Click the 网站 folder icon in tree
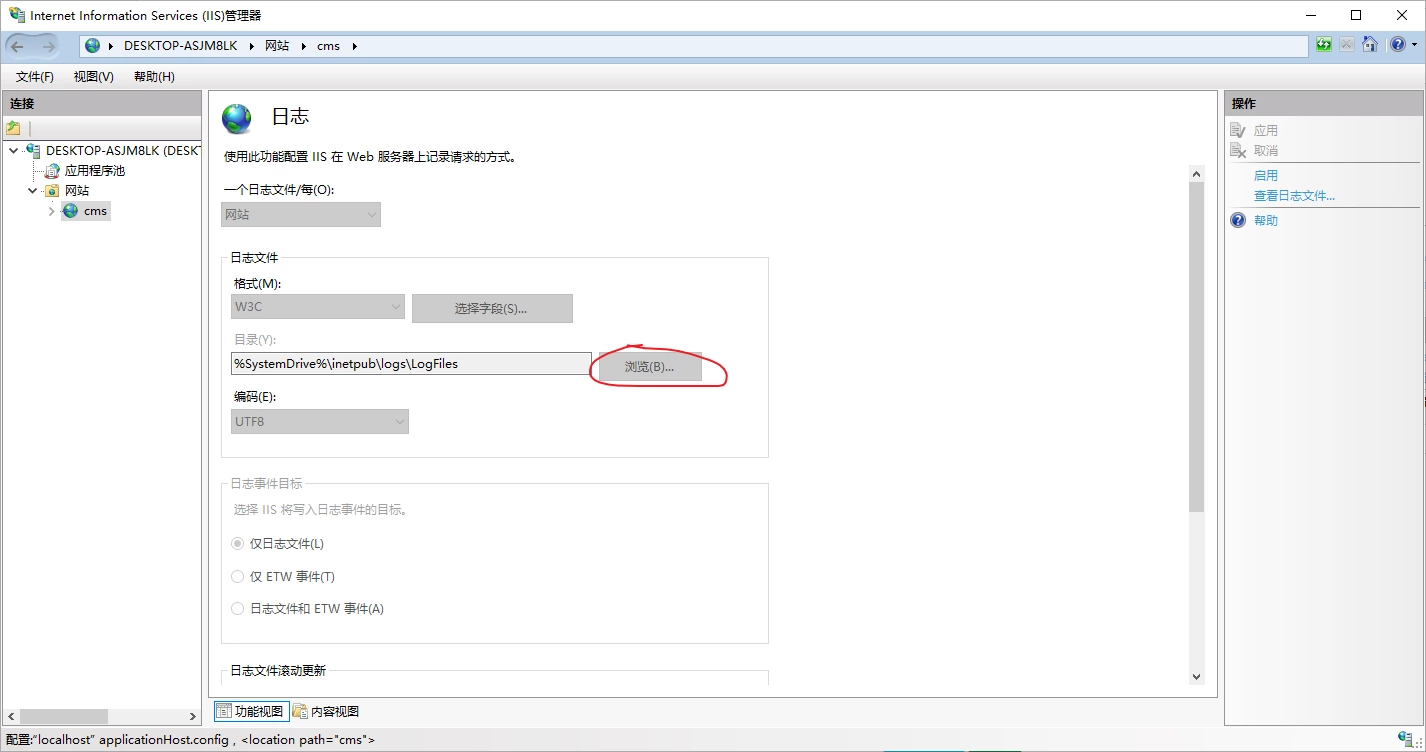 52,190
